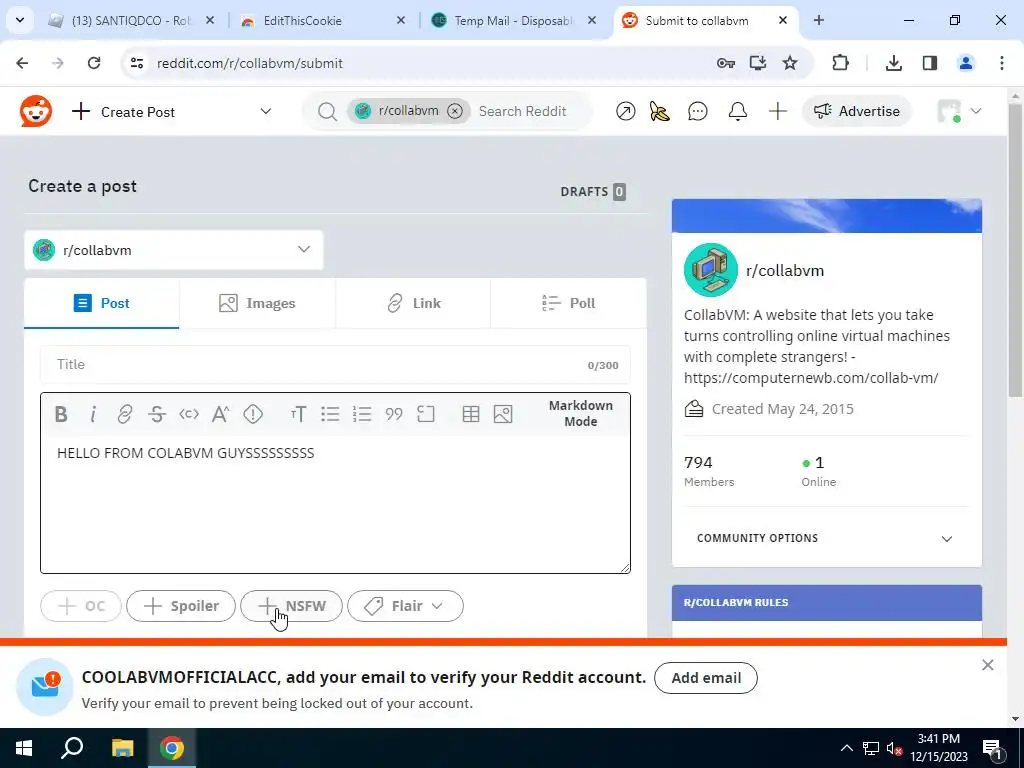Open Windows Start menu
Image resolution: width=1024 pixels, height=768 pixels.
tap(24, 748)
